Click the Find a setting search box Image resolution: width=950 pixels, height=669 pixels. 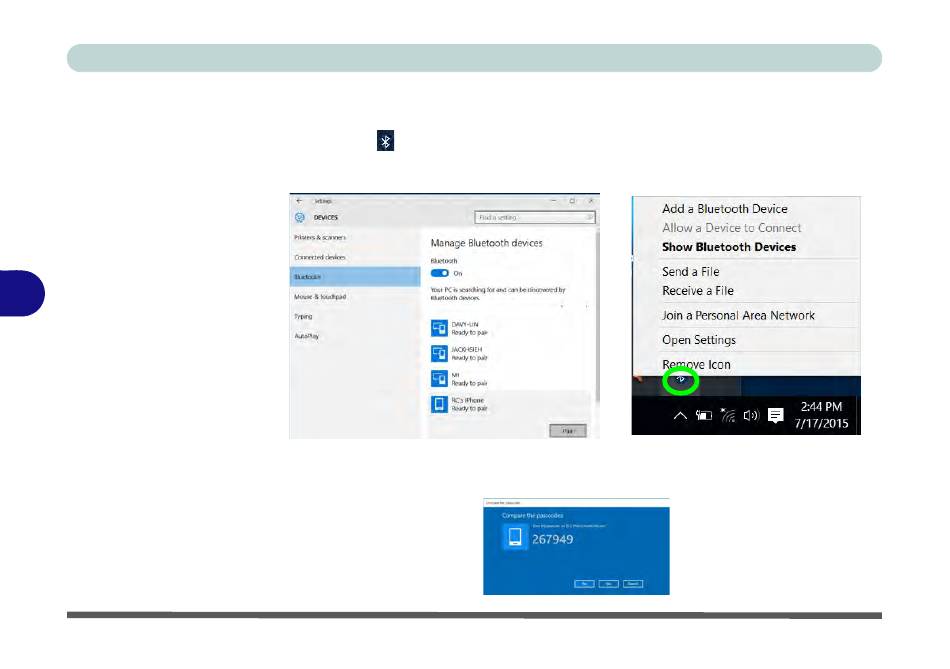(x=534, y=217)
